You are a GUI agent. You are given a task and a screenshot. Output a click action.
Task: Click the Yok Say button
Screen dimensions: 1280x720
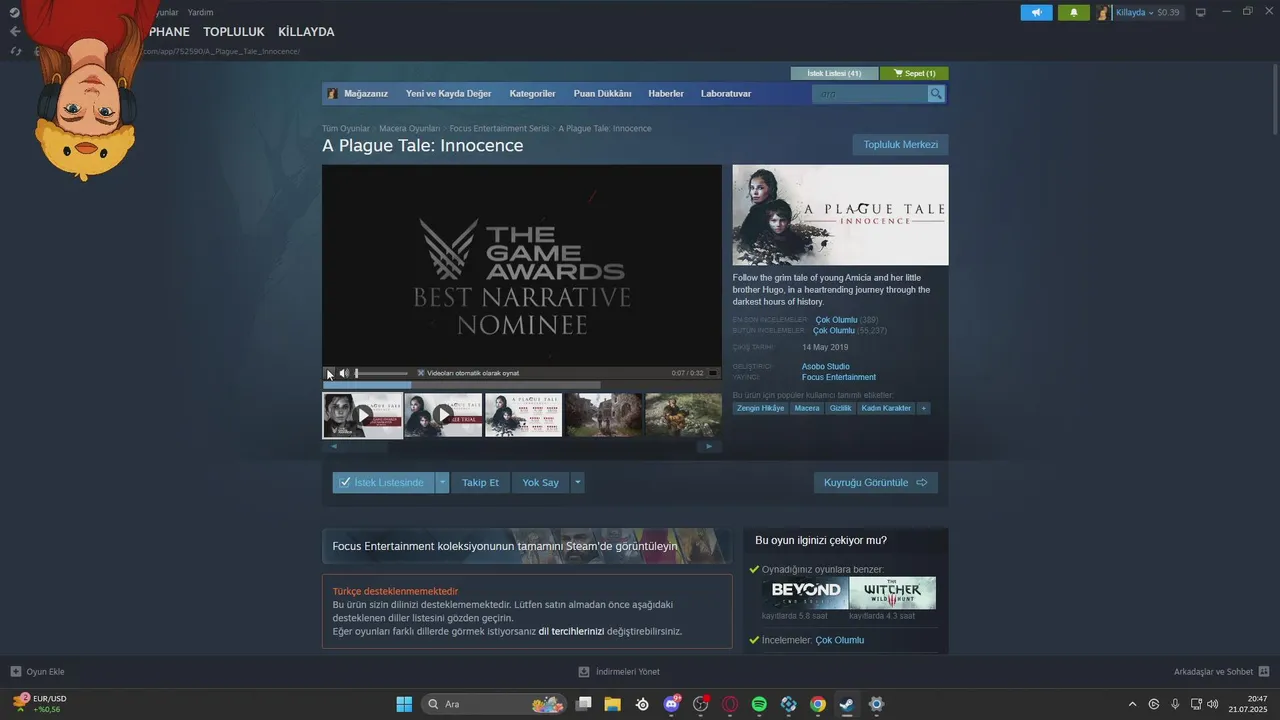pos(540,482)
